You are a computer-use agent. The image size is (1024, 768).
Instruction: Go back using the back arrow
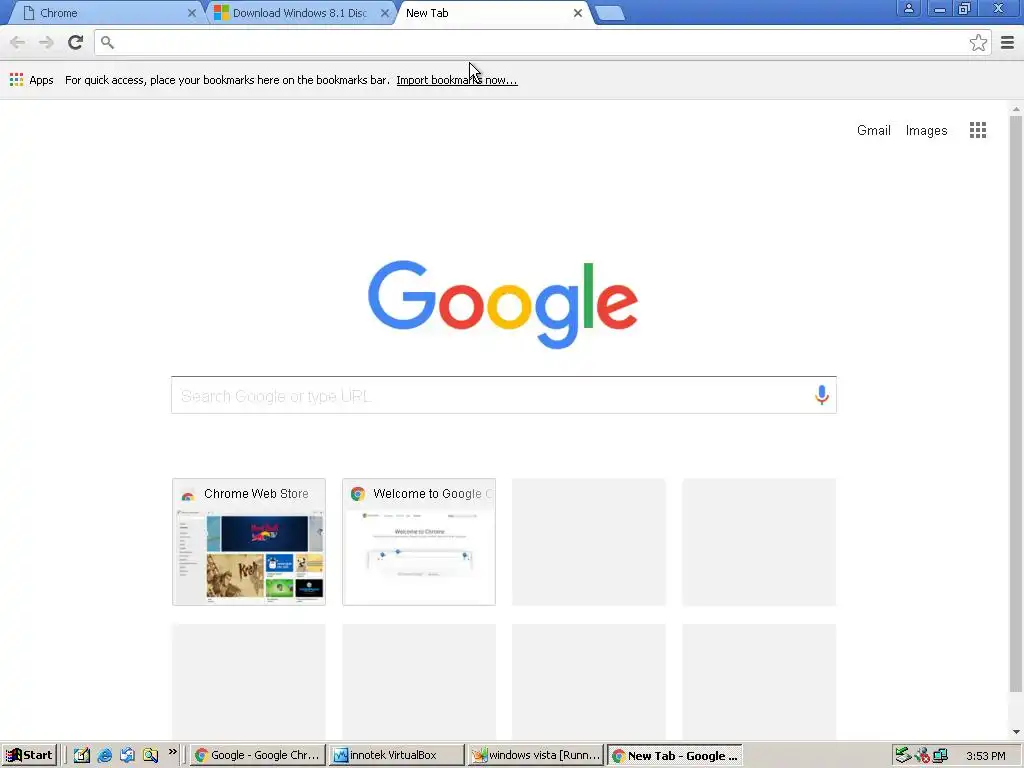(x=18, y=42)
